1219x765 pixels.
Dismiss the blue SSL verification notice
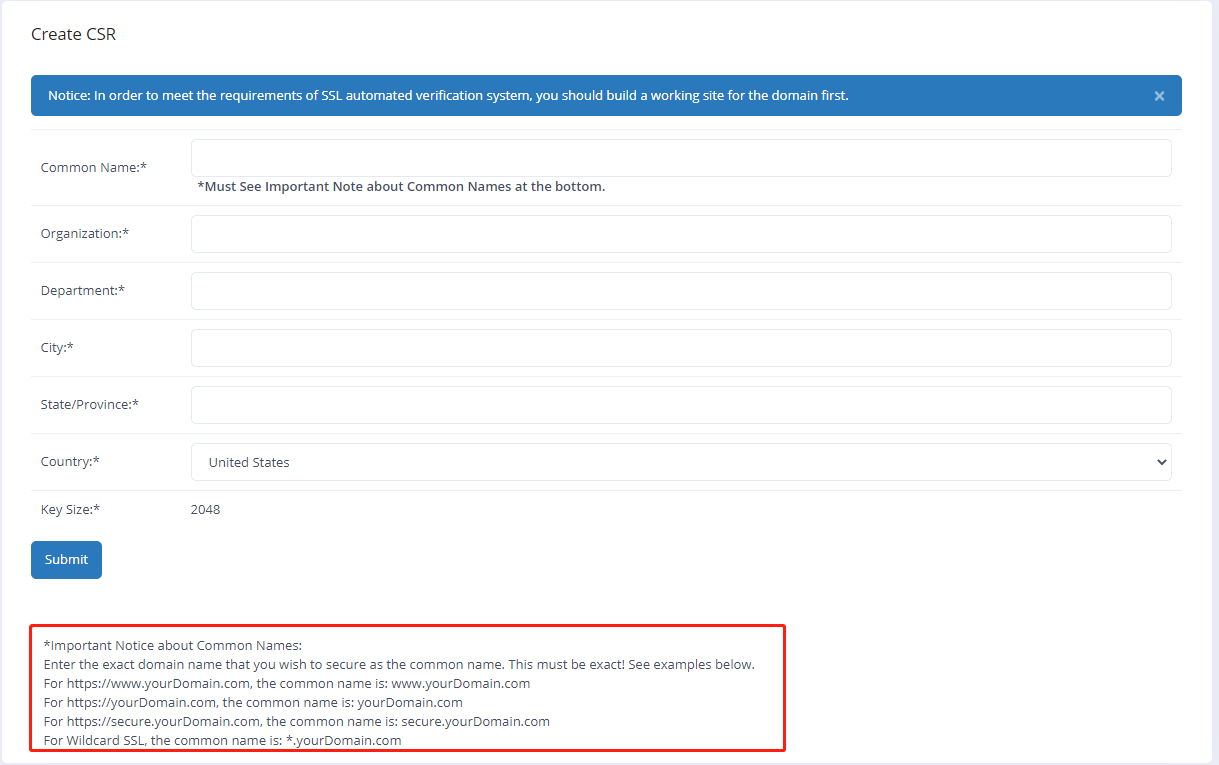pos(1159,96)
